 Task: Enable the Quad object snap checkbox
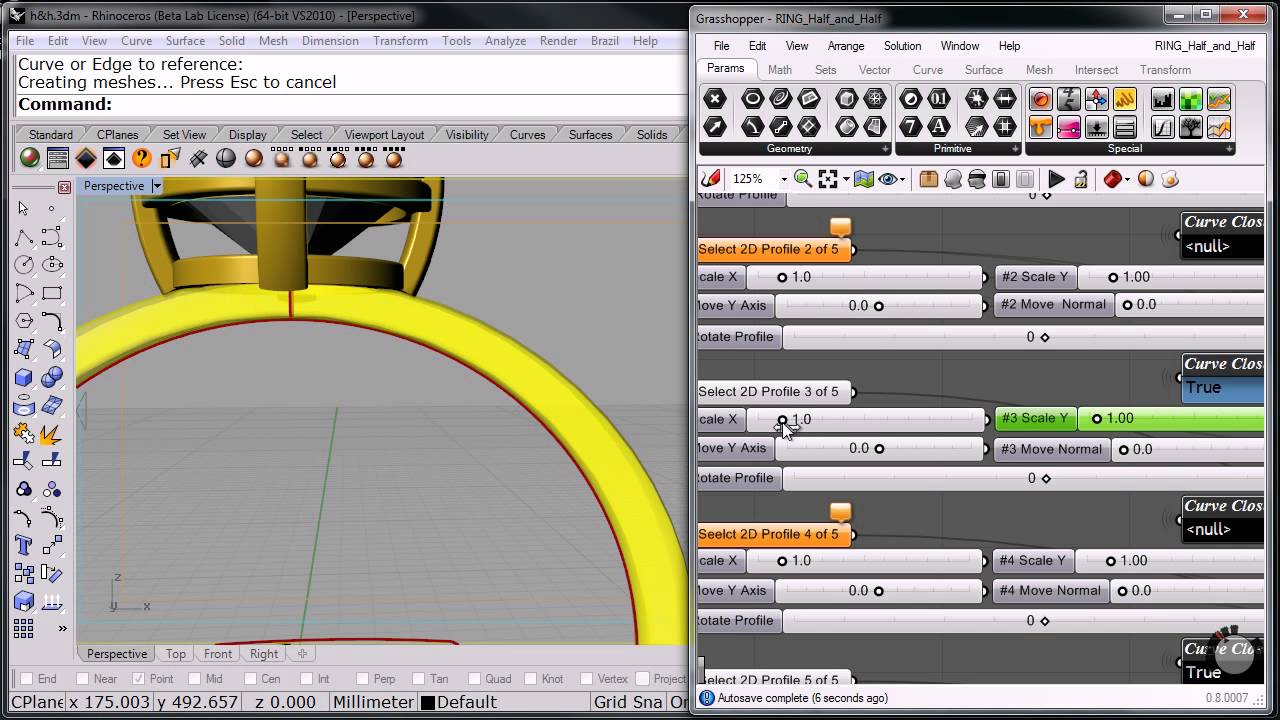coord(474,679)
